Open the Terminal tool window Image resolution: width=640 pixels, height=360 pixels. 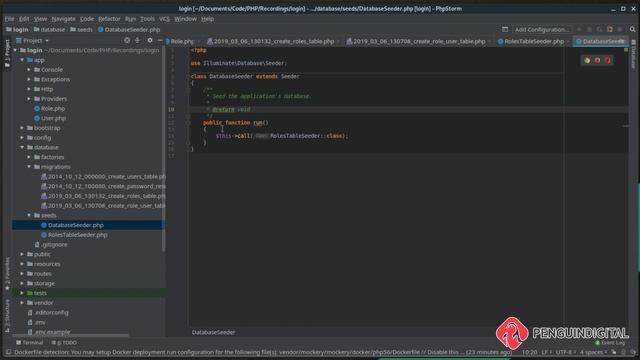pos(29,342)
